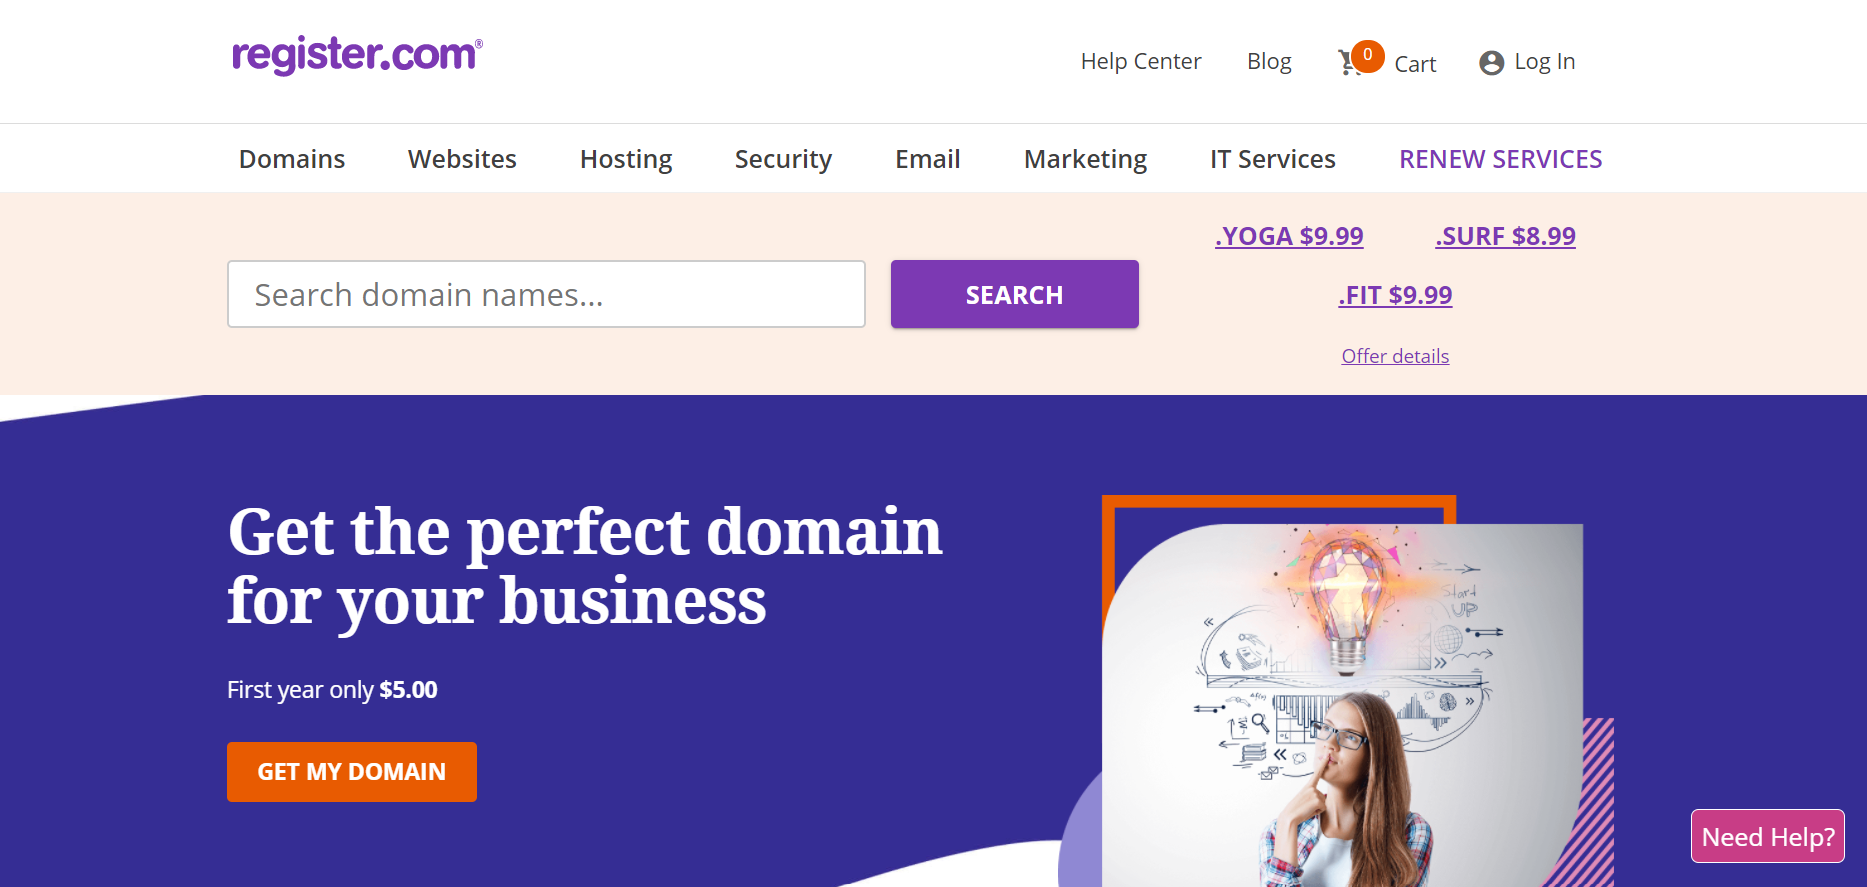The width and height of the screenshot is (1867, 887).
Task: Open the IT Services menu
Action: point(1272,159)
